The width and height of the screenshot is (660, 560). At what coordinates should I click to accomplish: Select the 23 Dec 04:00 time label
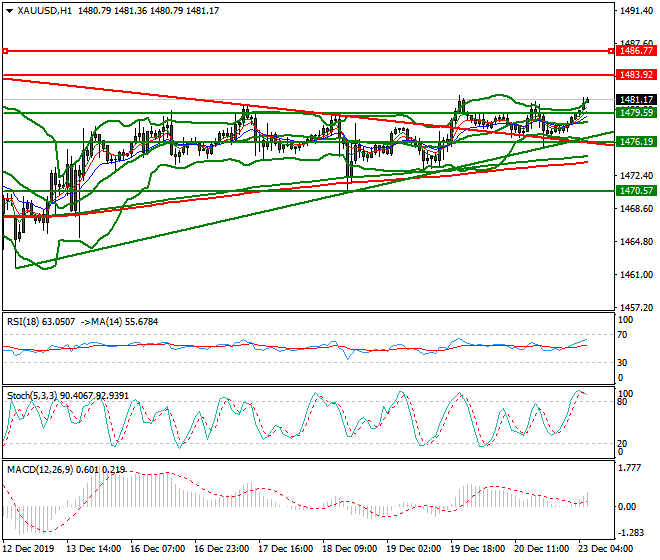[606, 549]
